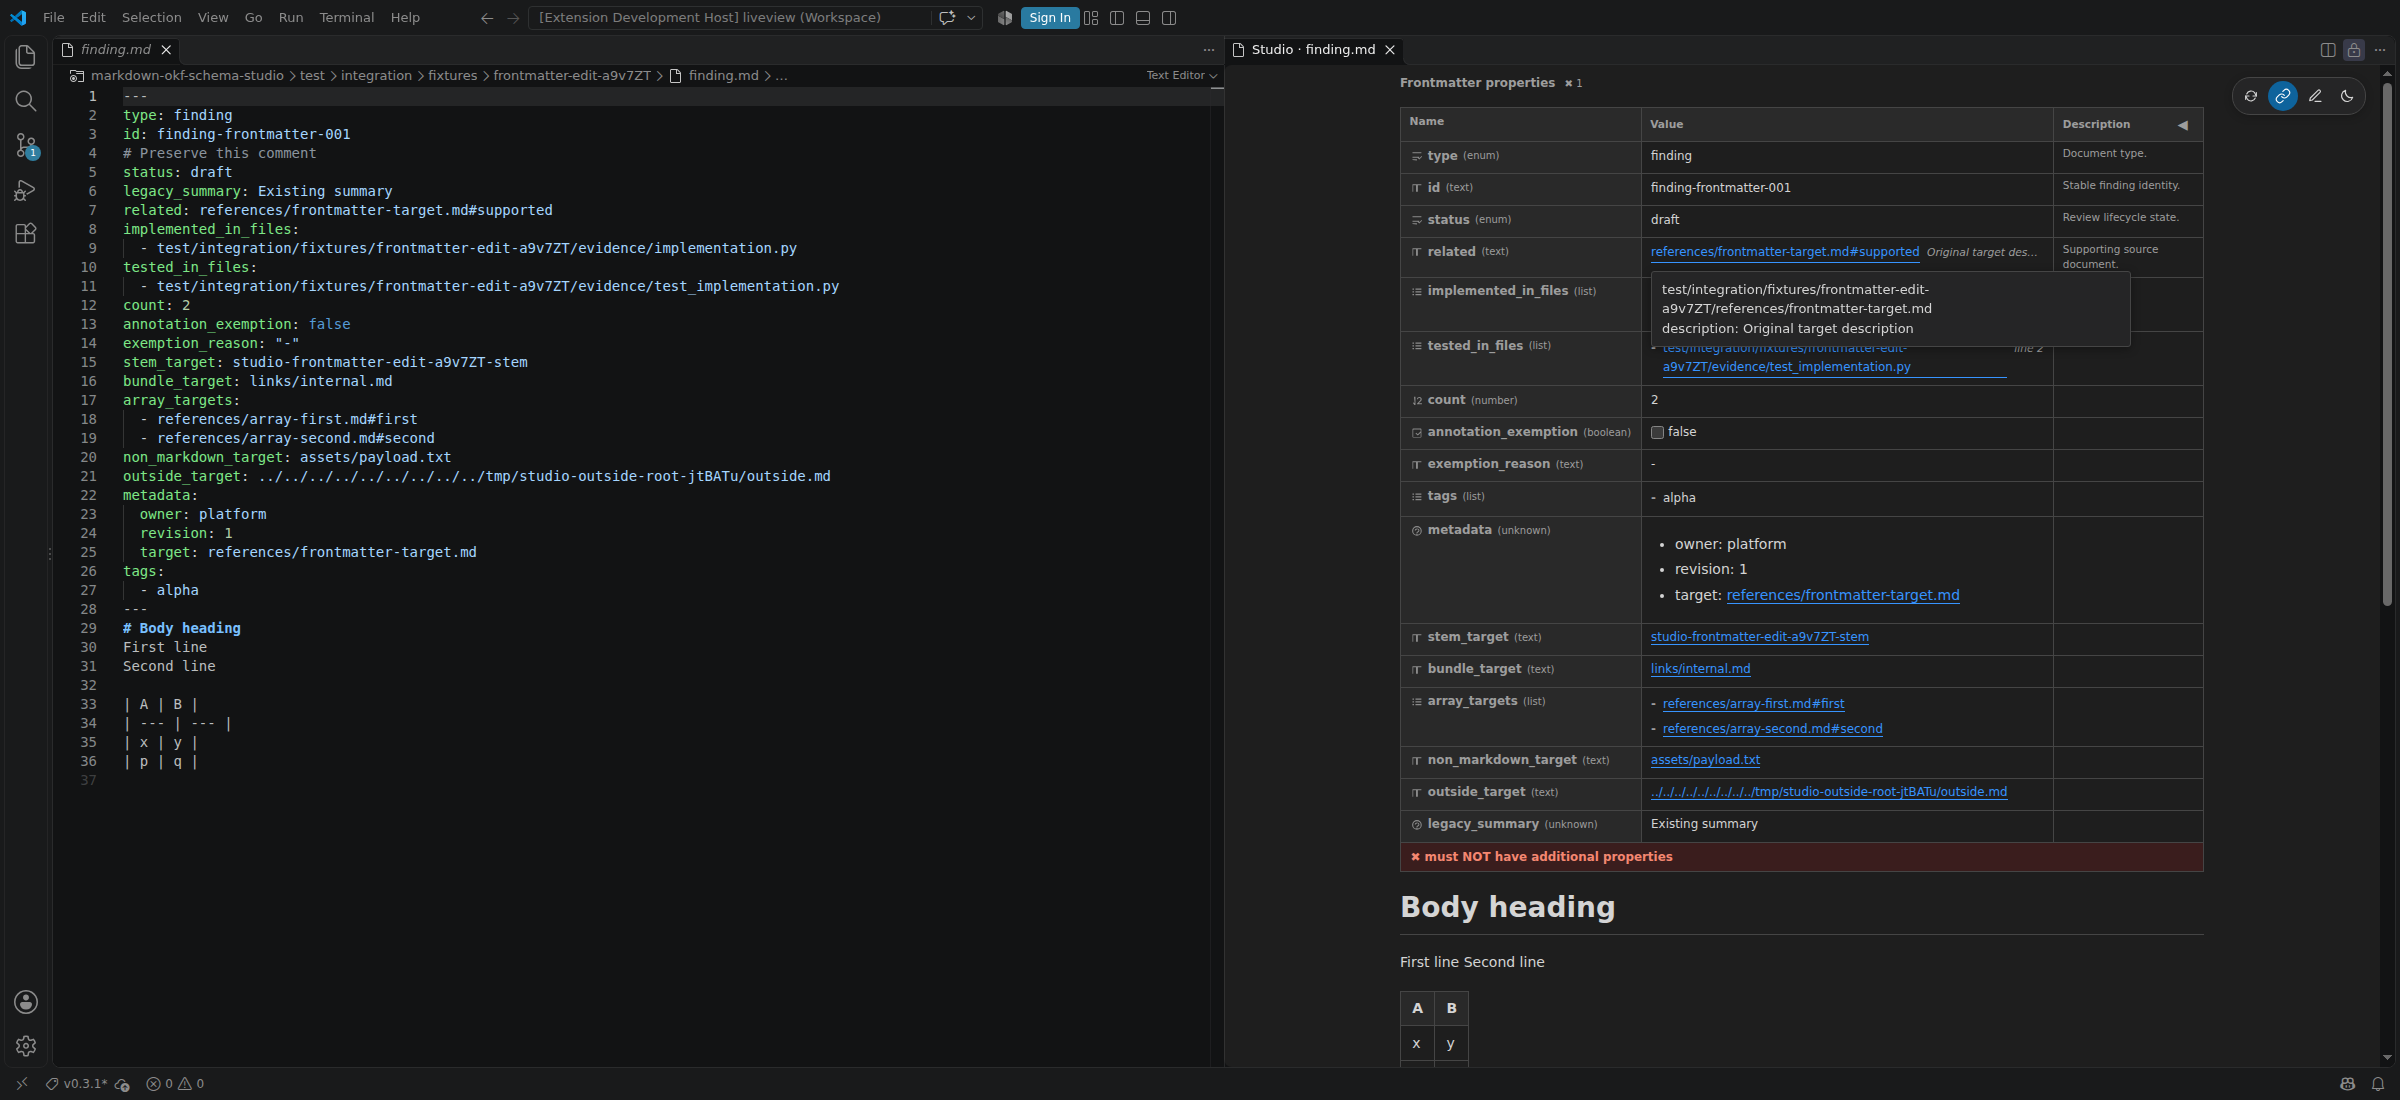Open the Text Editor dropdown
This screenshot has height=1100, width=2400.
point(1181,76)
